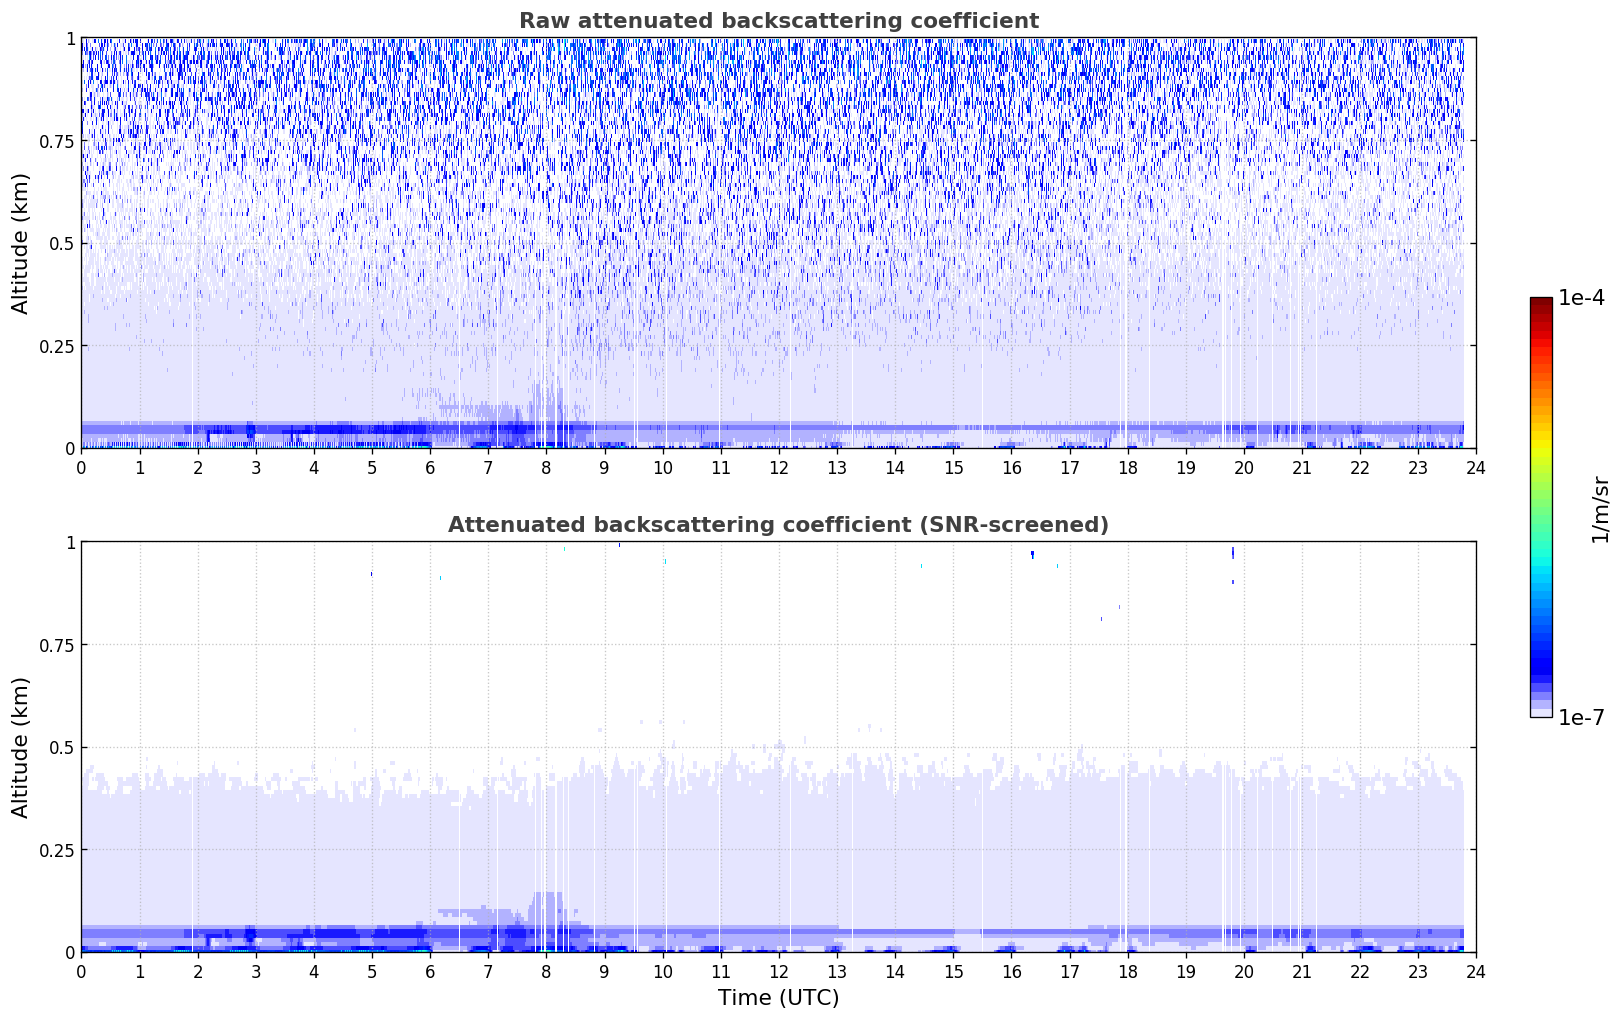Image resolution: width=1621 pixels, height=1020 pixels.
Task: Click the bottom plot's 'Altitude (km)' label
Action: [21, 747]
